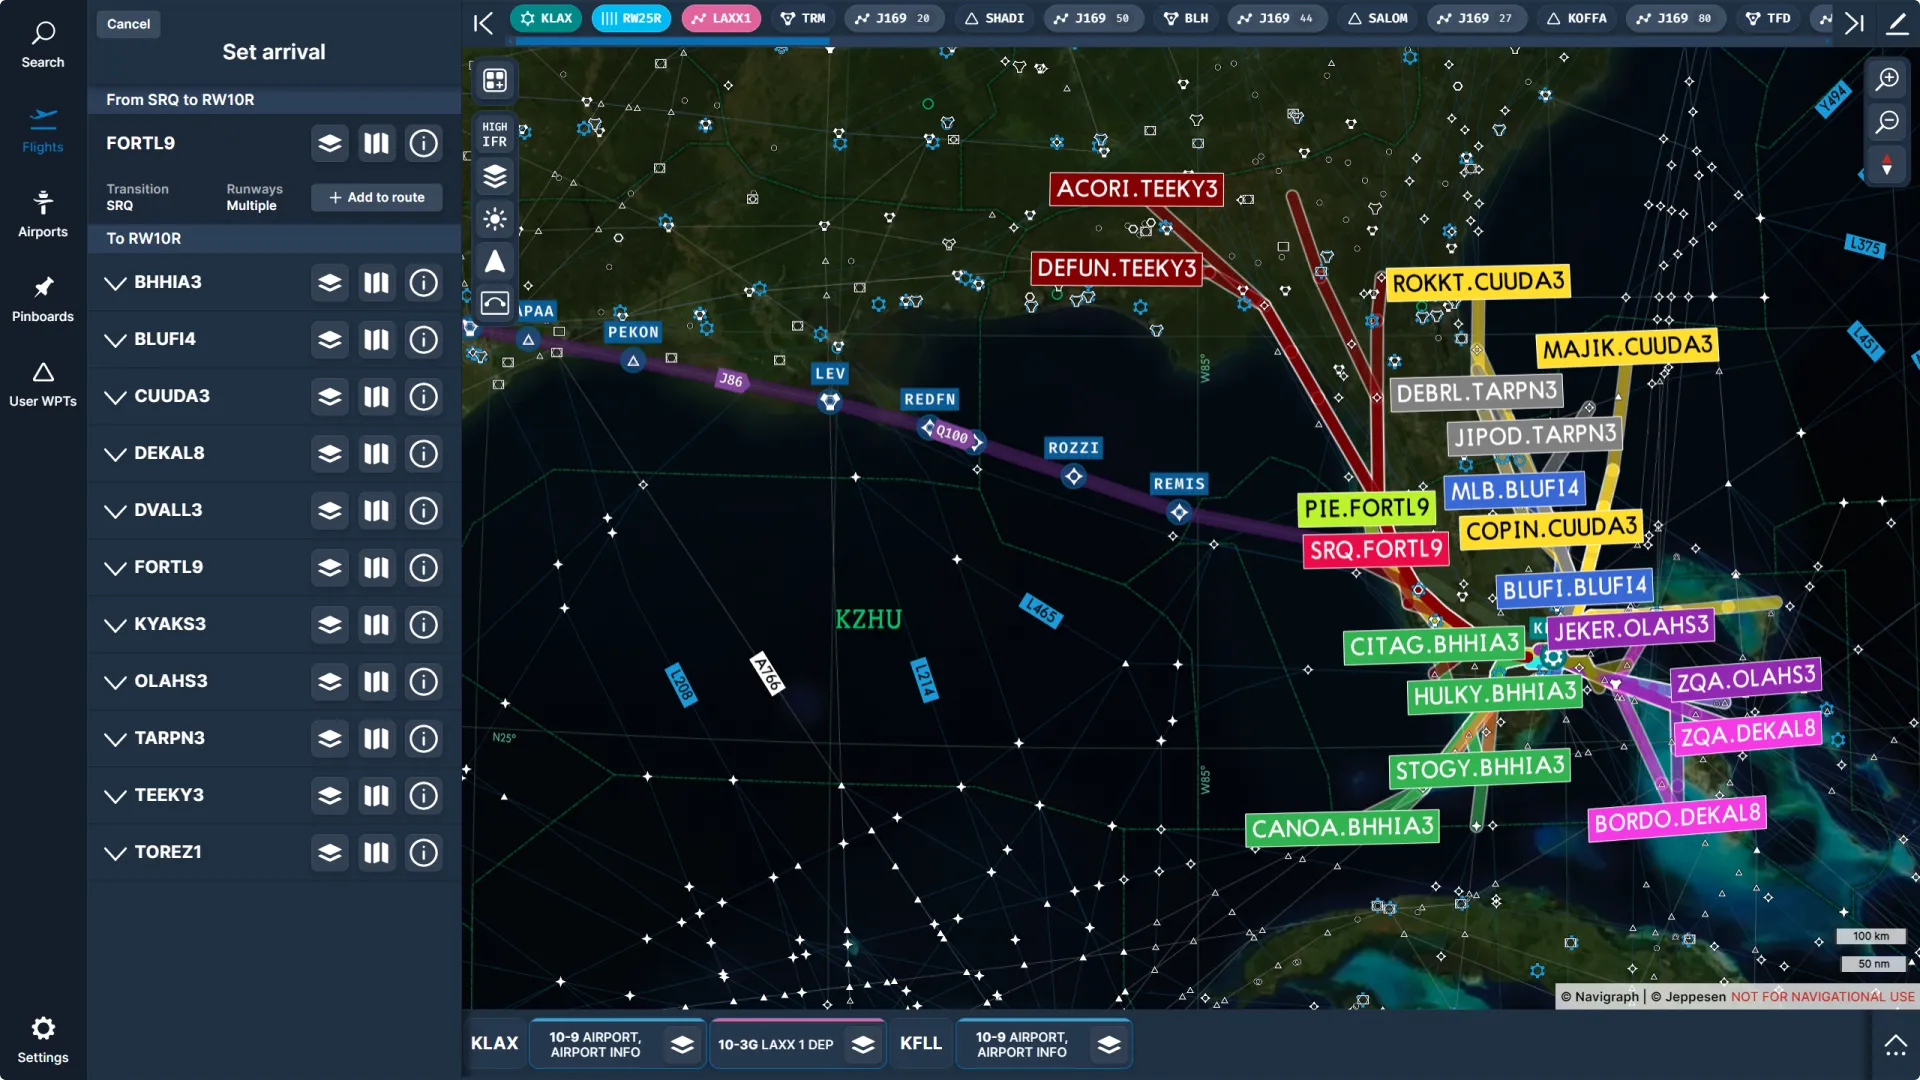Click Cancel to exit Set arrival
The width and height of the screenshot is (1920, 1080).
[128, 23]
